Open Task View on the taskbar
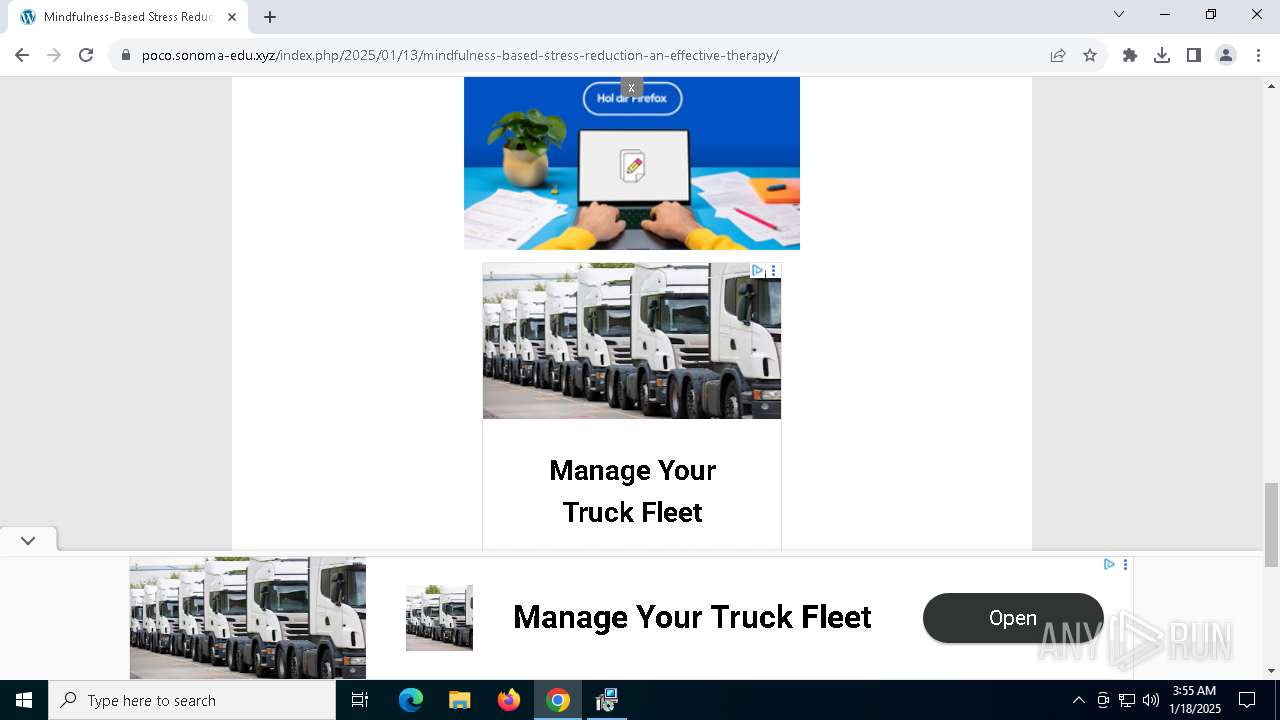Viewport: 1280px width, 720px height. (360, 700)
